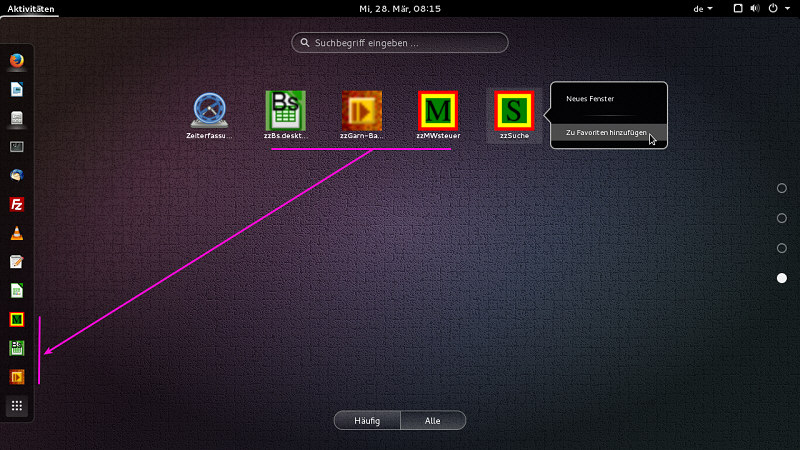The width and height of the screenshot is (800, 450).
Task: Launch Firefox from the dash
Action: [x=16, y=60]
